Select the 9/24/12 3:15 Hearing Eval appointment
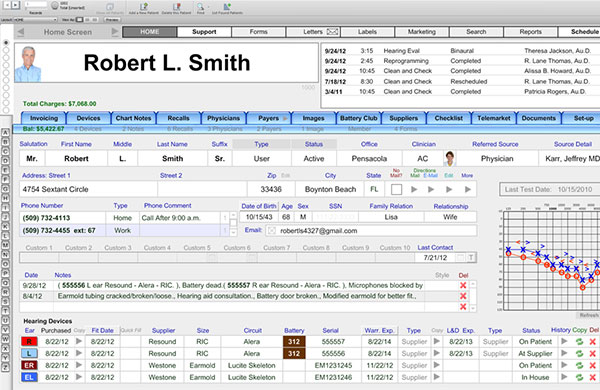The height and width of the screenshot is (390, 600). [x=460, y=51]
